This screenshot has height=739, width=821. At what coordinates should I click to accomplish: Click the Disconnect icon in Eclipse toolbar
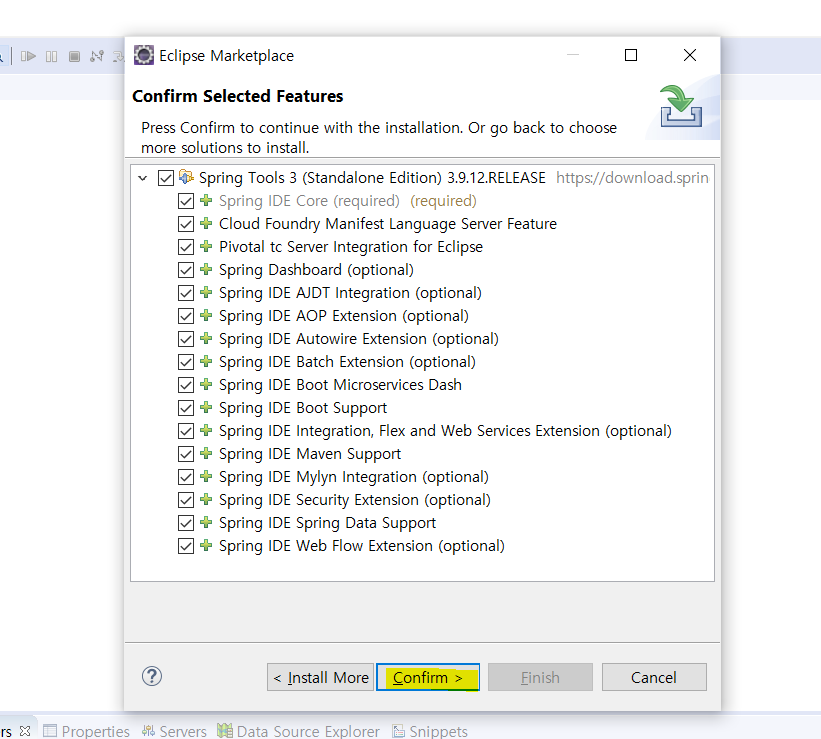click(x=97, y=56)
